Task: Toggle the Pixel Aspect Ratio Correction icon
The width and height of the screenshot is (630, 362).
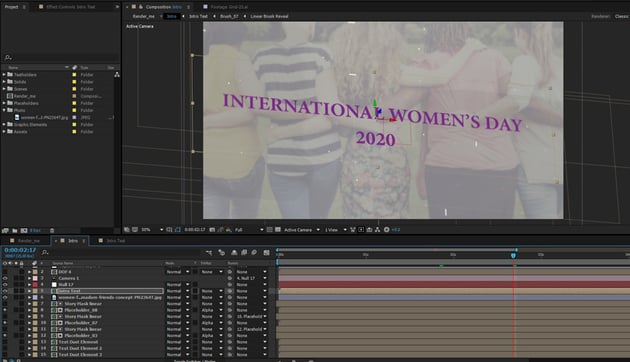Action: [353, 230]
